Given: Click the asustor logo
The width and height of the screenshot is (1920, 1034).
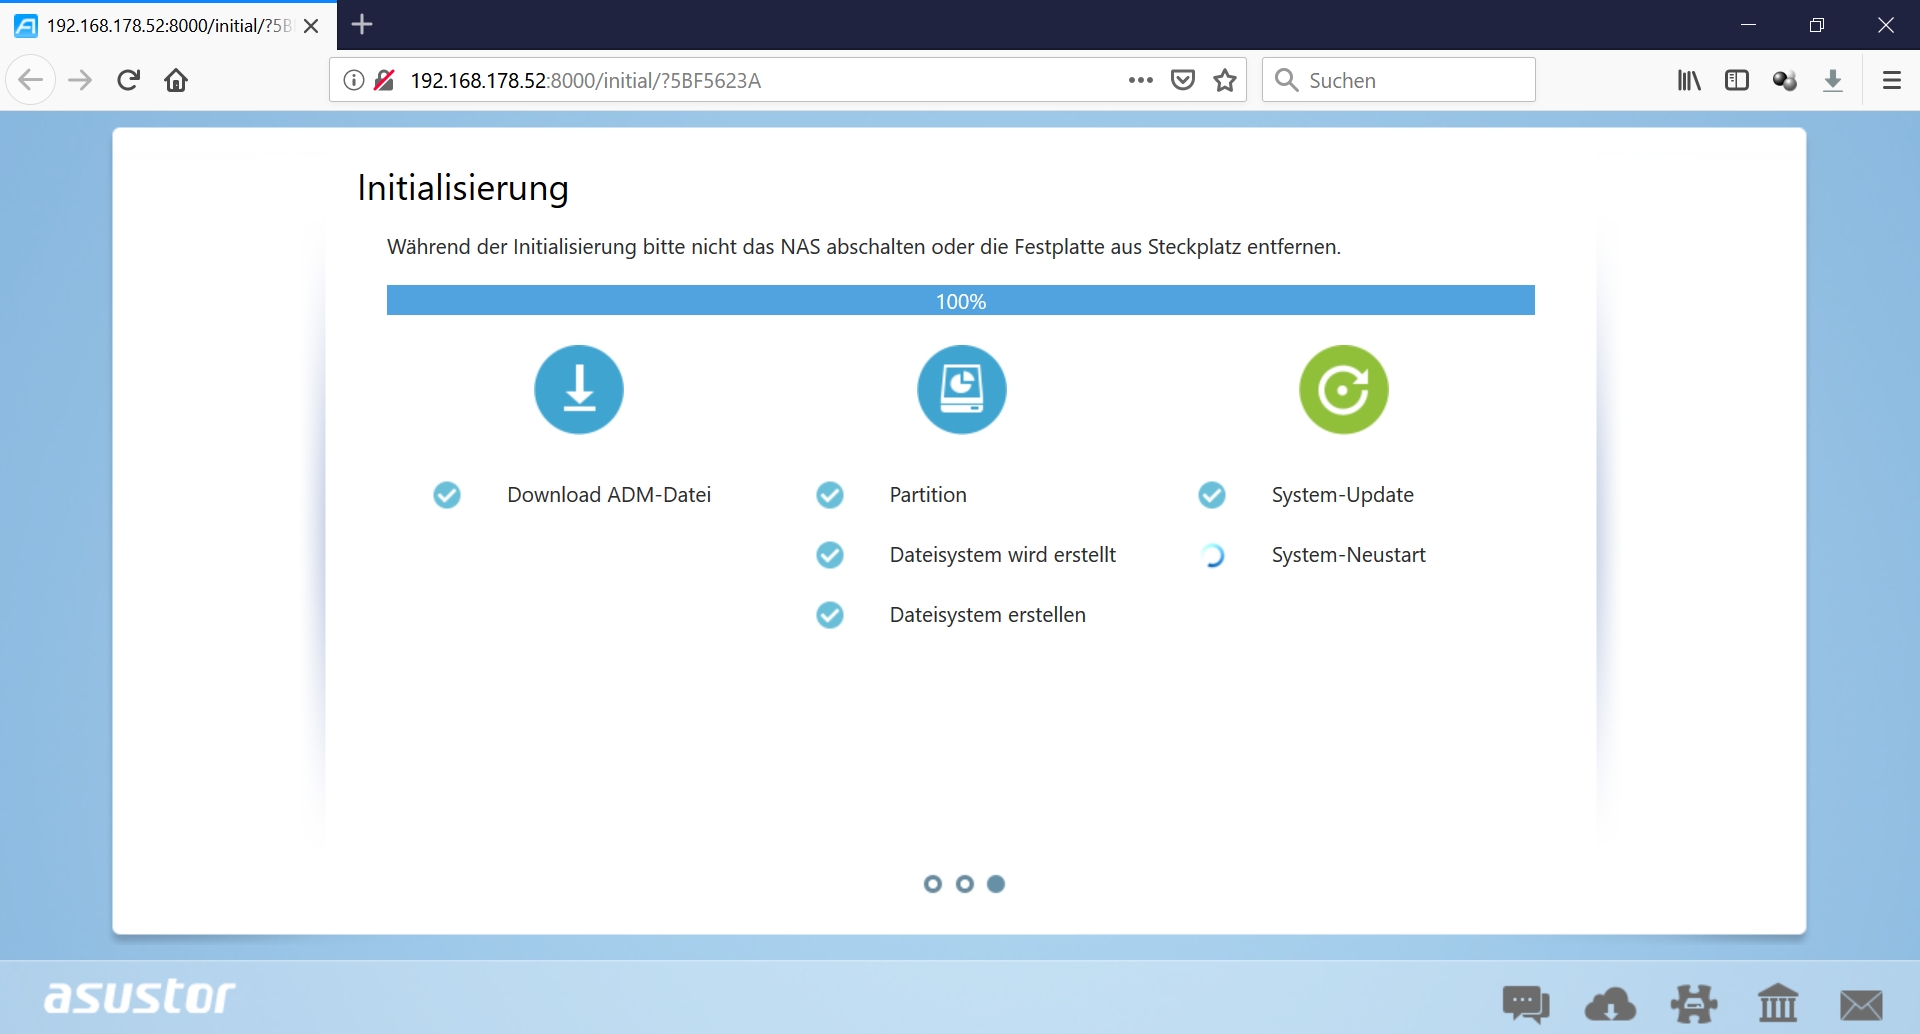Looking at the screenshot, I should [x=140, y=996].
